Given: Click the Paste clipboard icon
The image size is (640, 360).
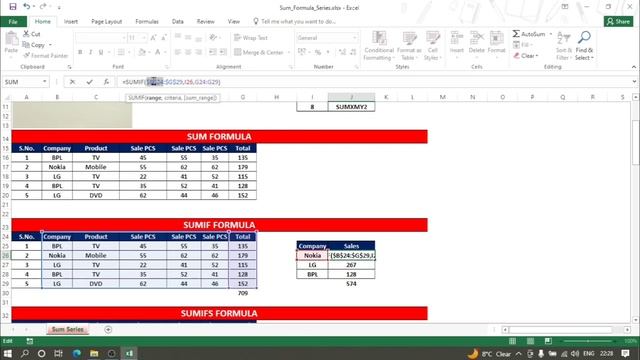Looking at the screenshot, I should point(11,39).
